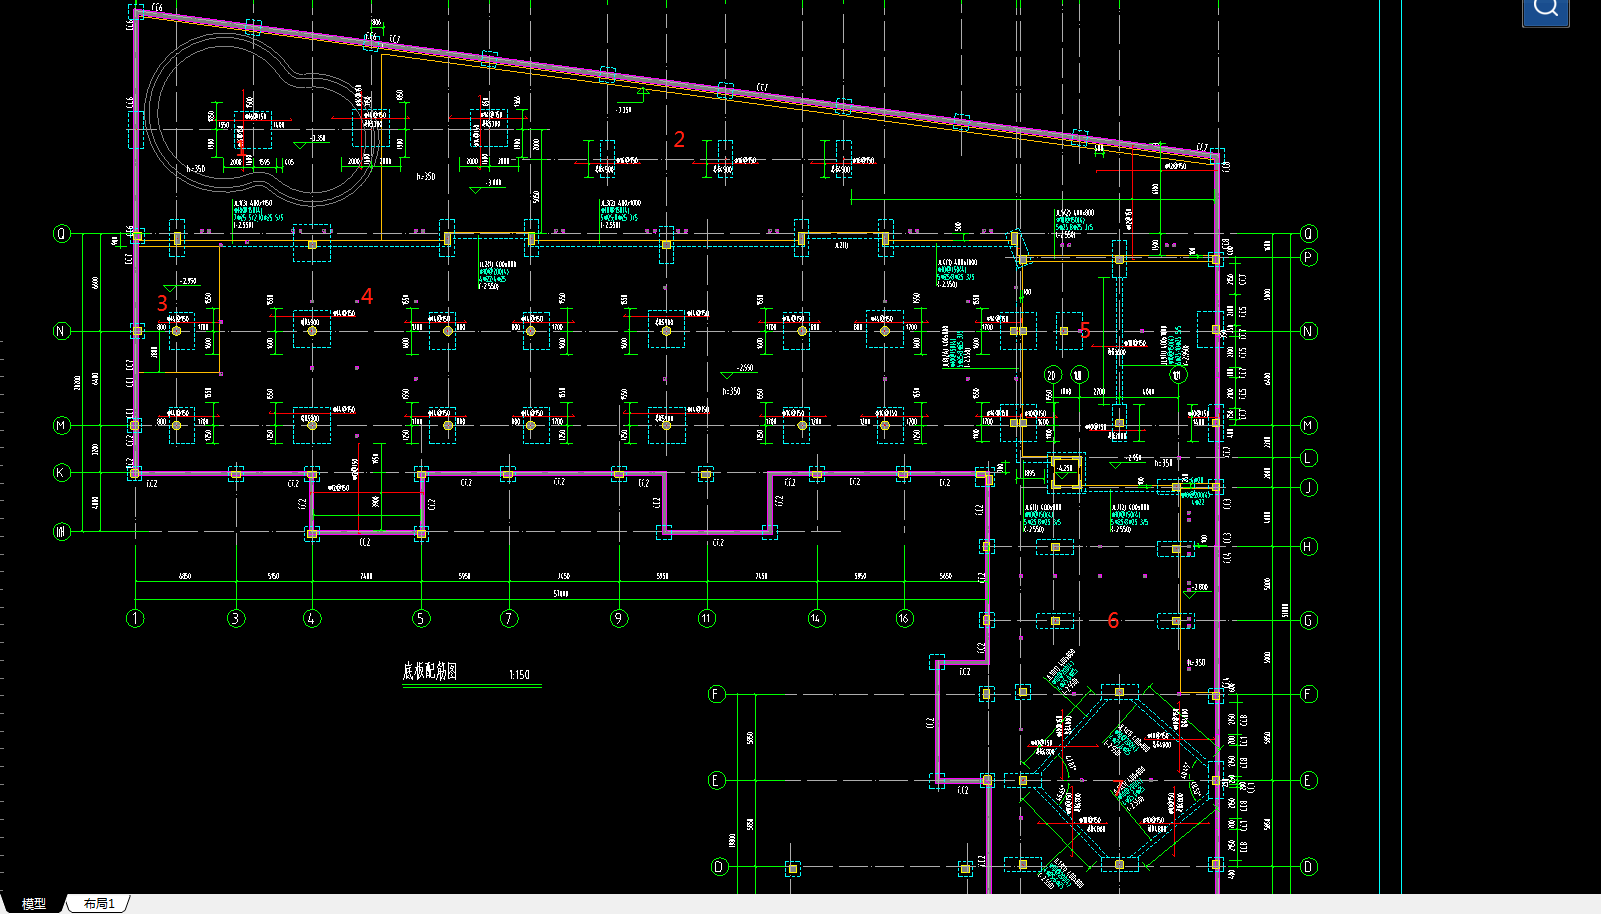Screen dimensions: 1601x914
Task: Pick grid axis bubble 1
Action: click(135, 618)
